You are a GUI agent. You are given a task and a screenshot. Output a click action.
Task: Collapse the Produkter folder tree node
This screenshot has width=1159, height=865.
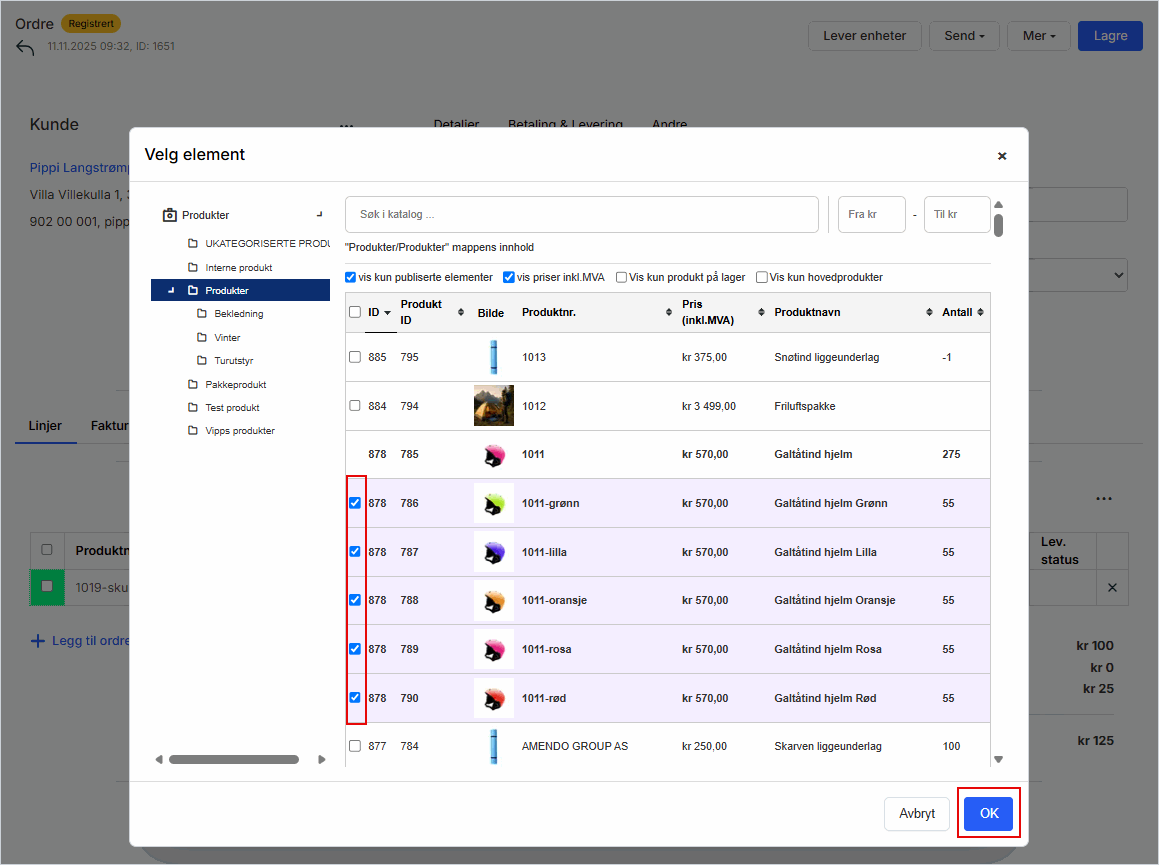pos(171,291)
